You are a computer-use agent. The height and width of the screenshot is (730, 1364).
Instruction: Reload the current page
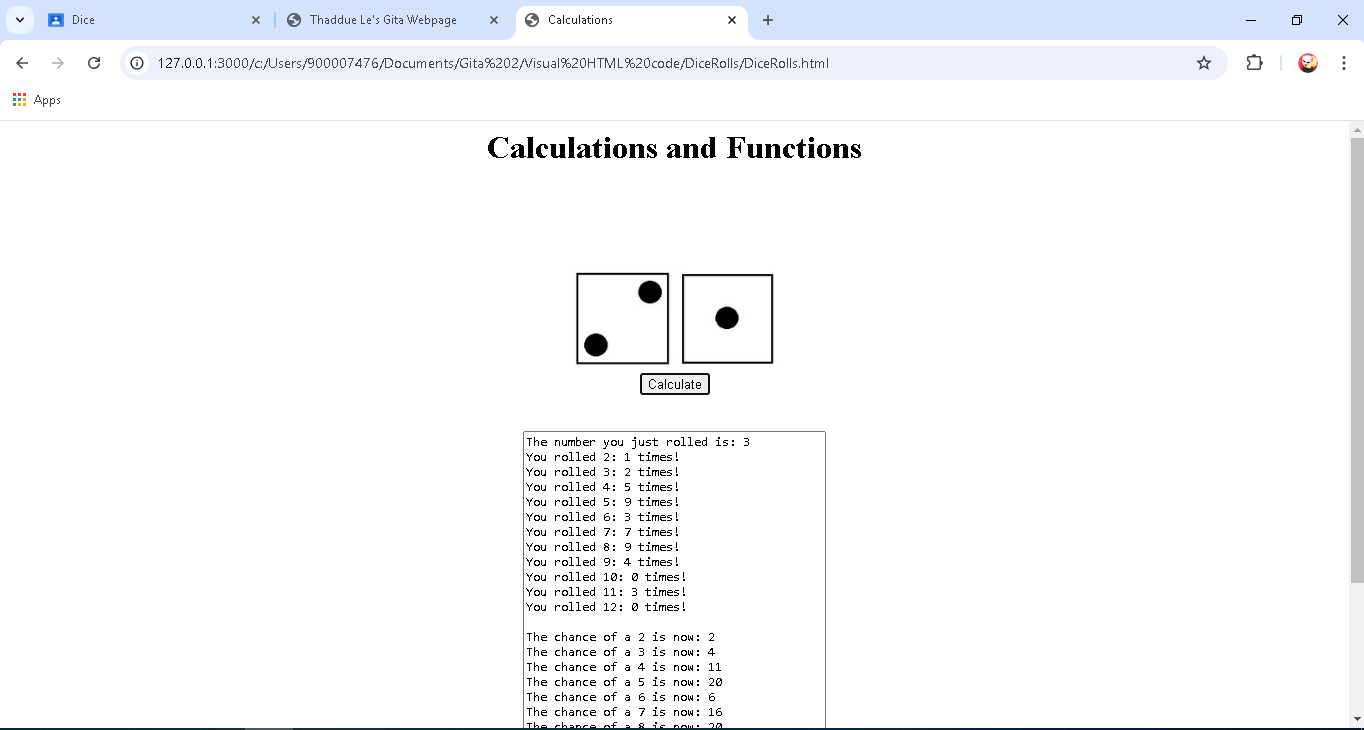(x=94, y=63)
